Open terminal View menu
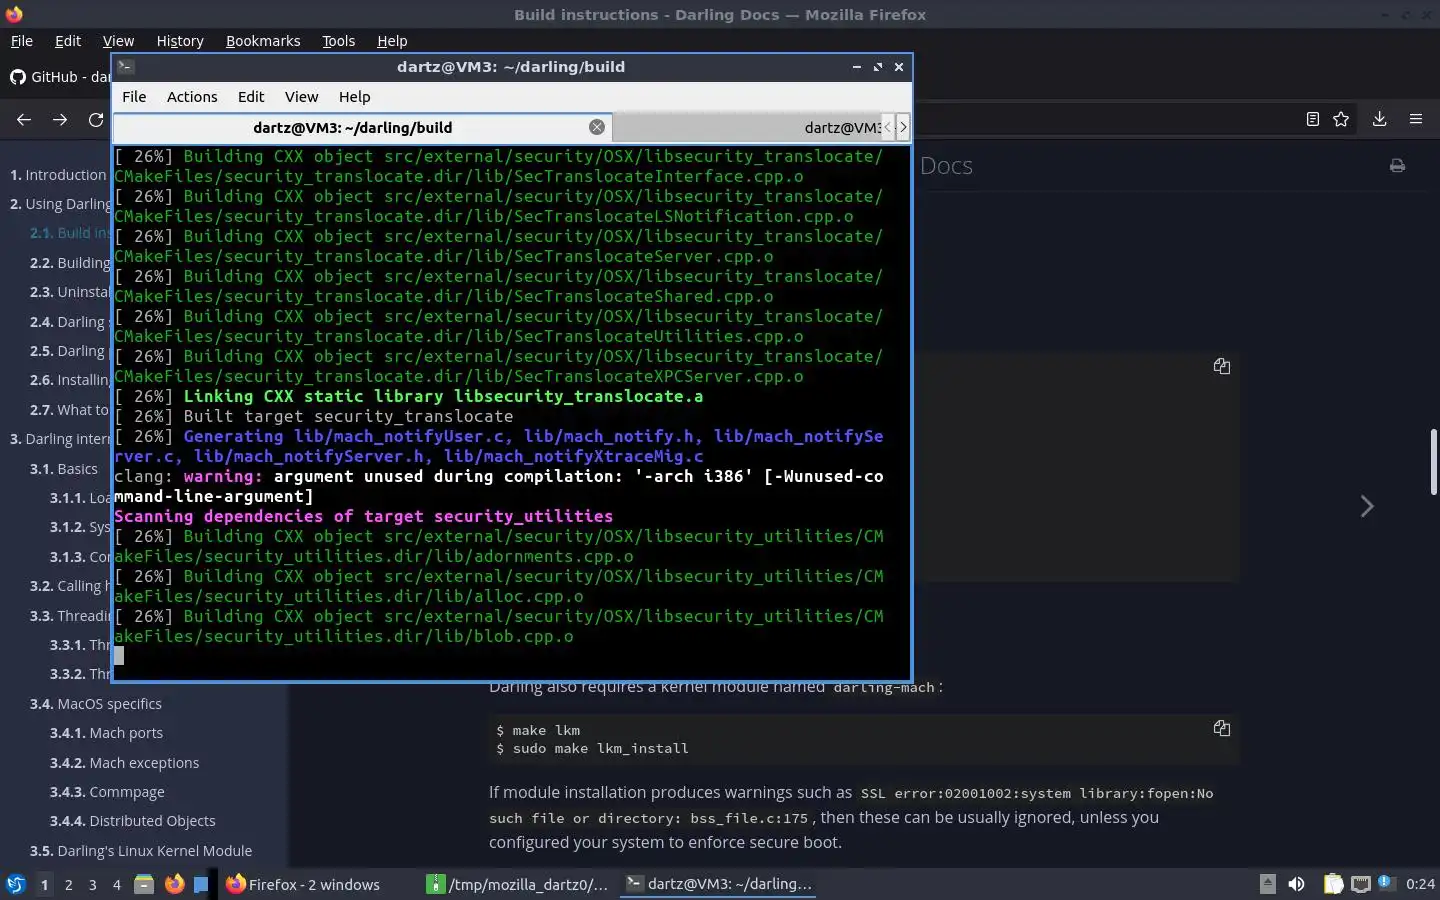 [301, 97]
